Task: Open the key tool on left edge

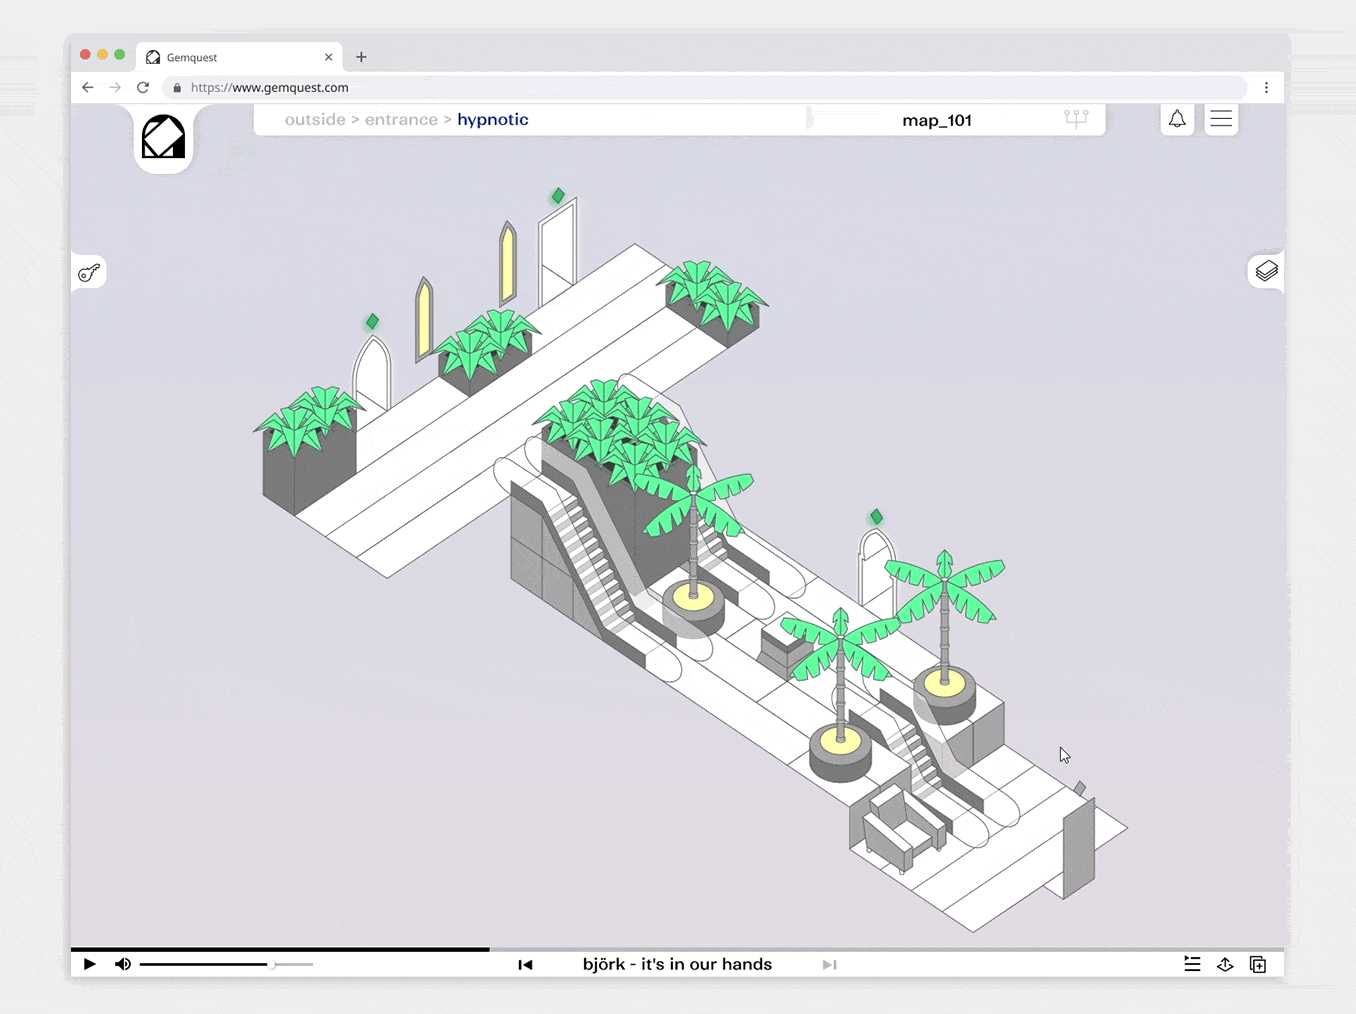Action: pyautogui.click(x=89, y=272)
